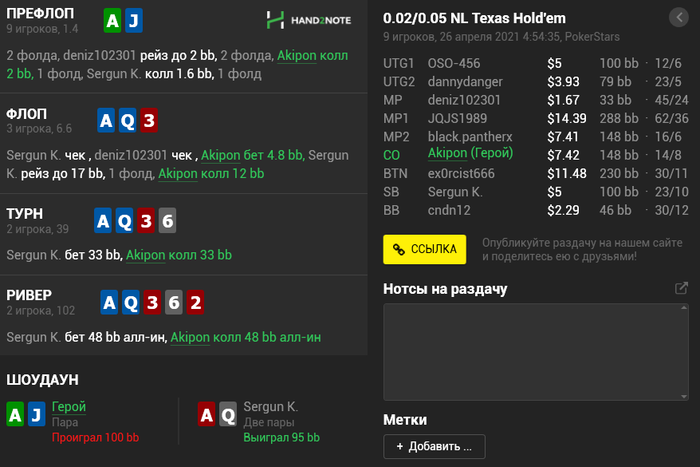Select player dannydanger in the list

465,82
